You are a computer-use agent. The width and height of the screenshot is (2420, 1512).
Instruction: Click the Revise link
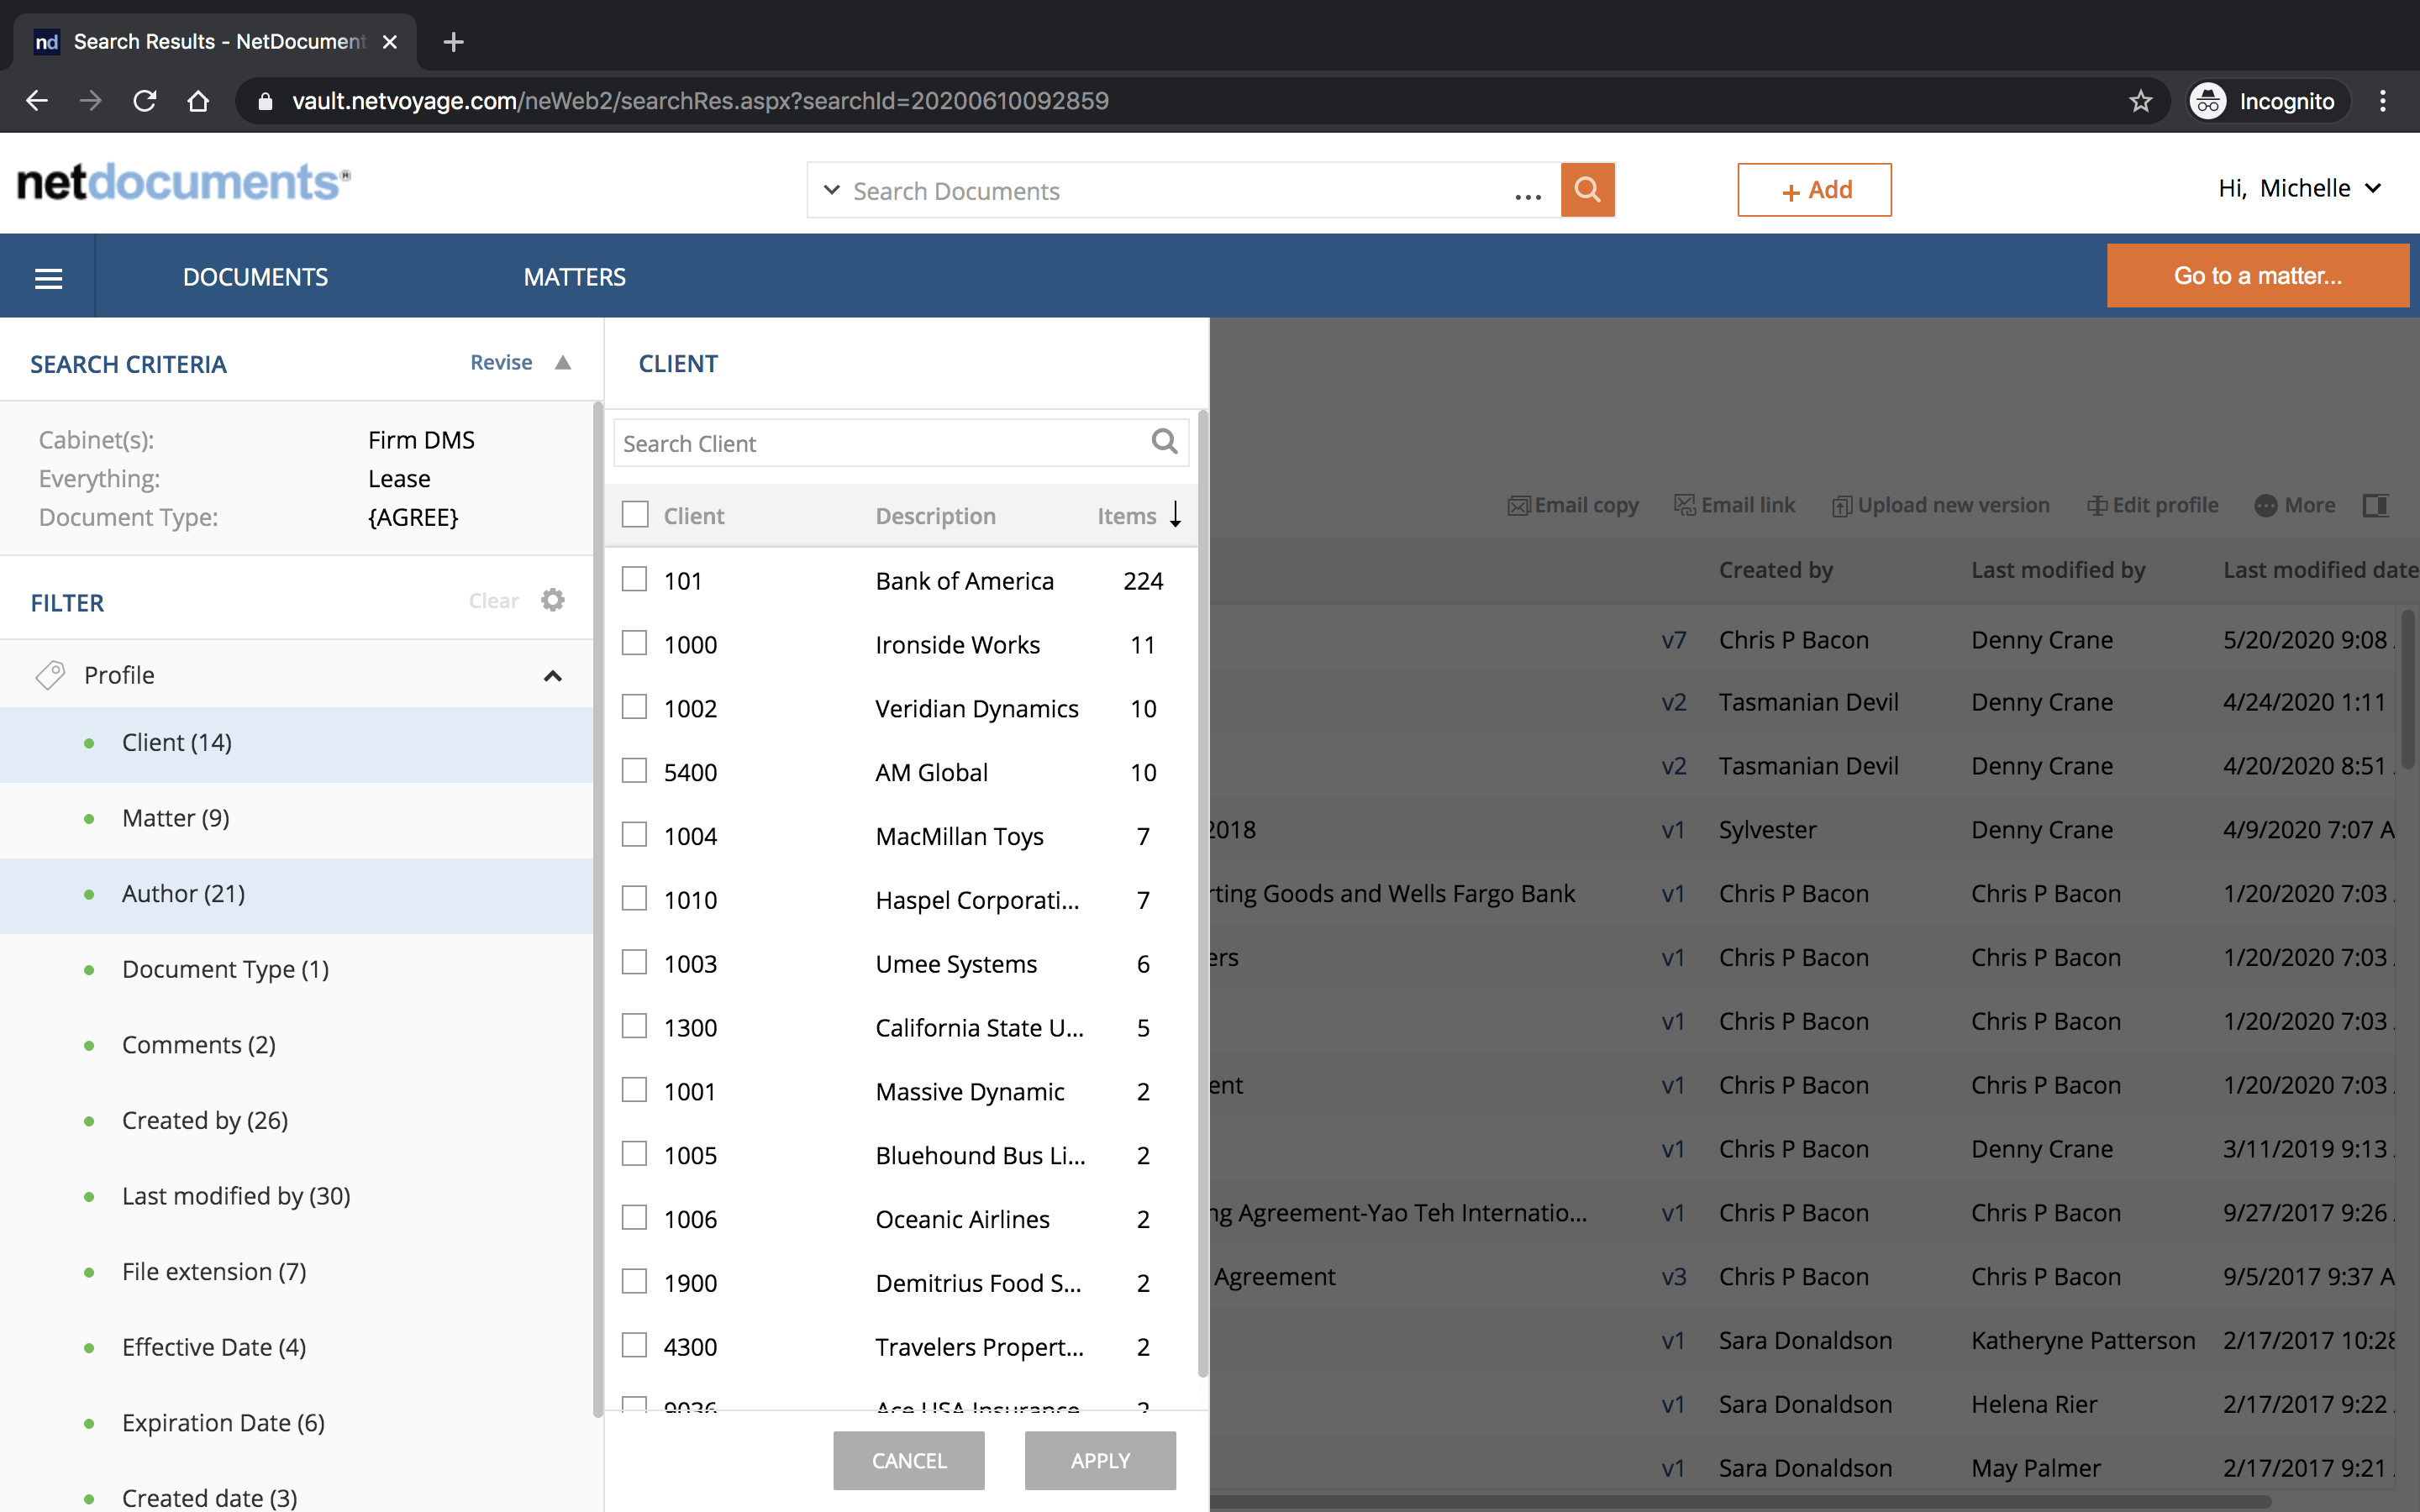(501, 362)
